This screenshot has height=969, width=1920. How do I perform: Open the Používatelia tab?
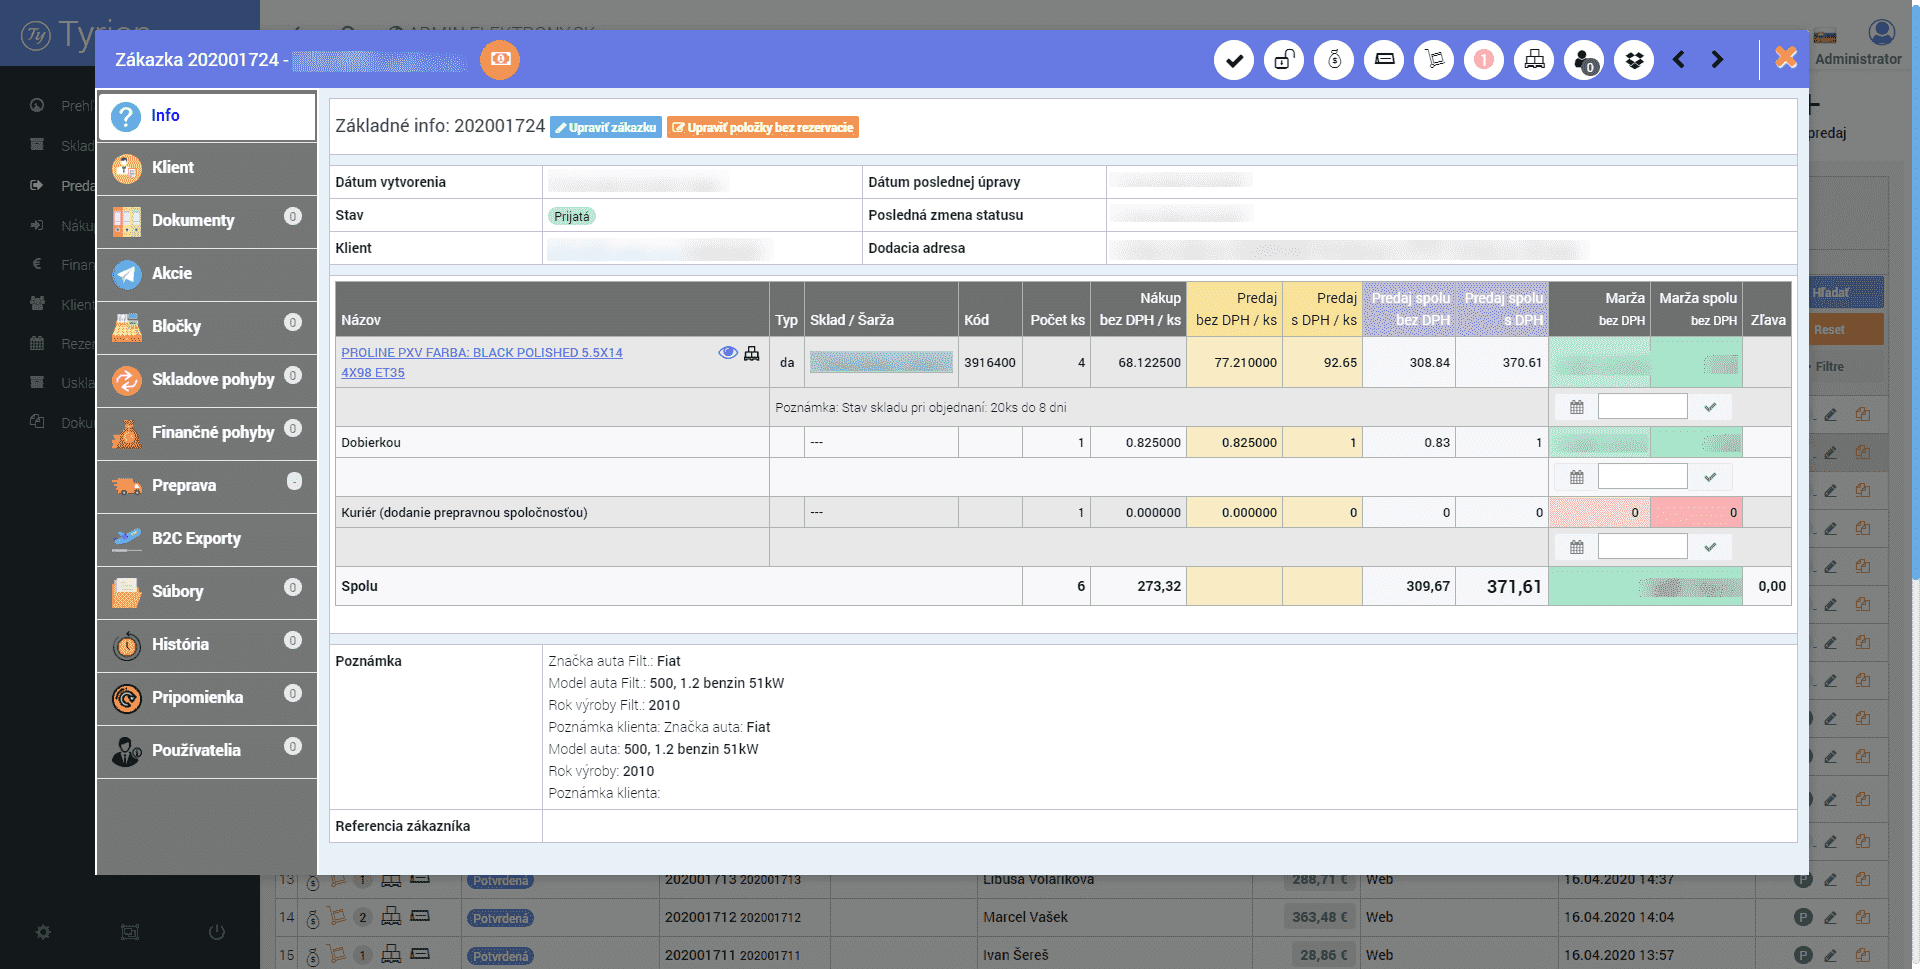(207, 751)
